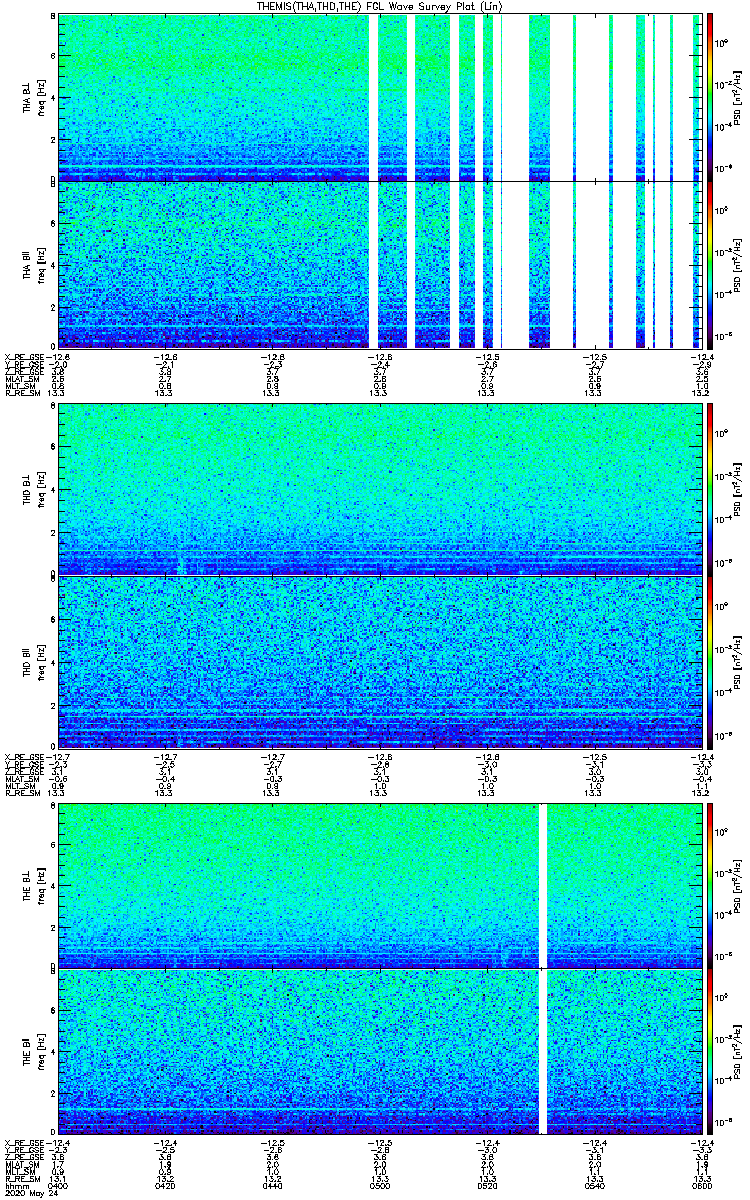Click the R_RE_SM row label below THD panels

pyautogui.click(x=21, y=792)
